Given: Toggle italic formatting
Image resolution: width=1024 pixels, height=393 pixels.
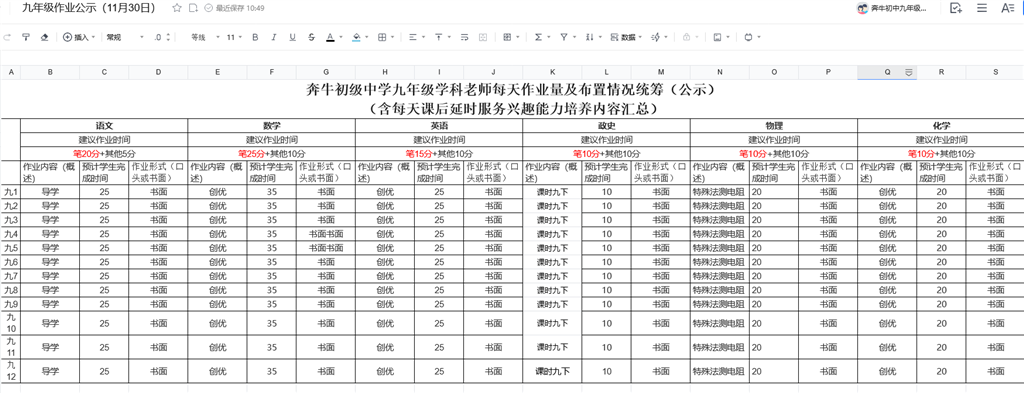Looking at the screenshot, I should coord(274,37).
